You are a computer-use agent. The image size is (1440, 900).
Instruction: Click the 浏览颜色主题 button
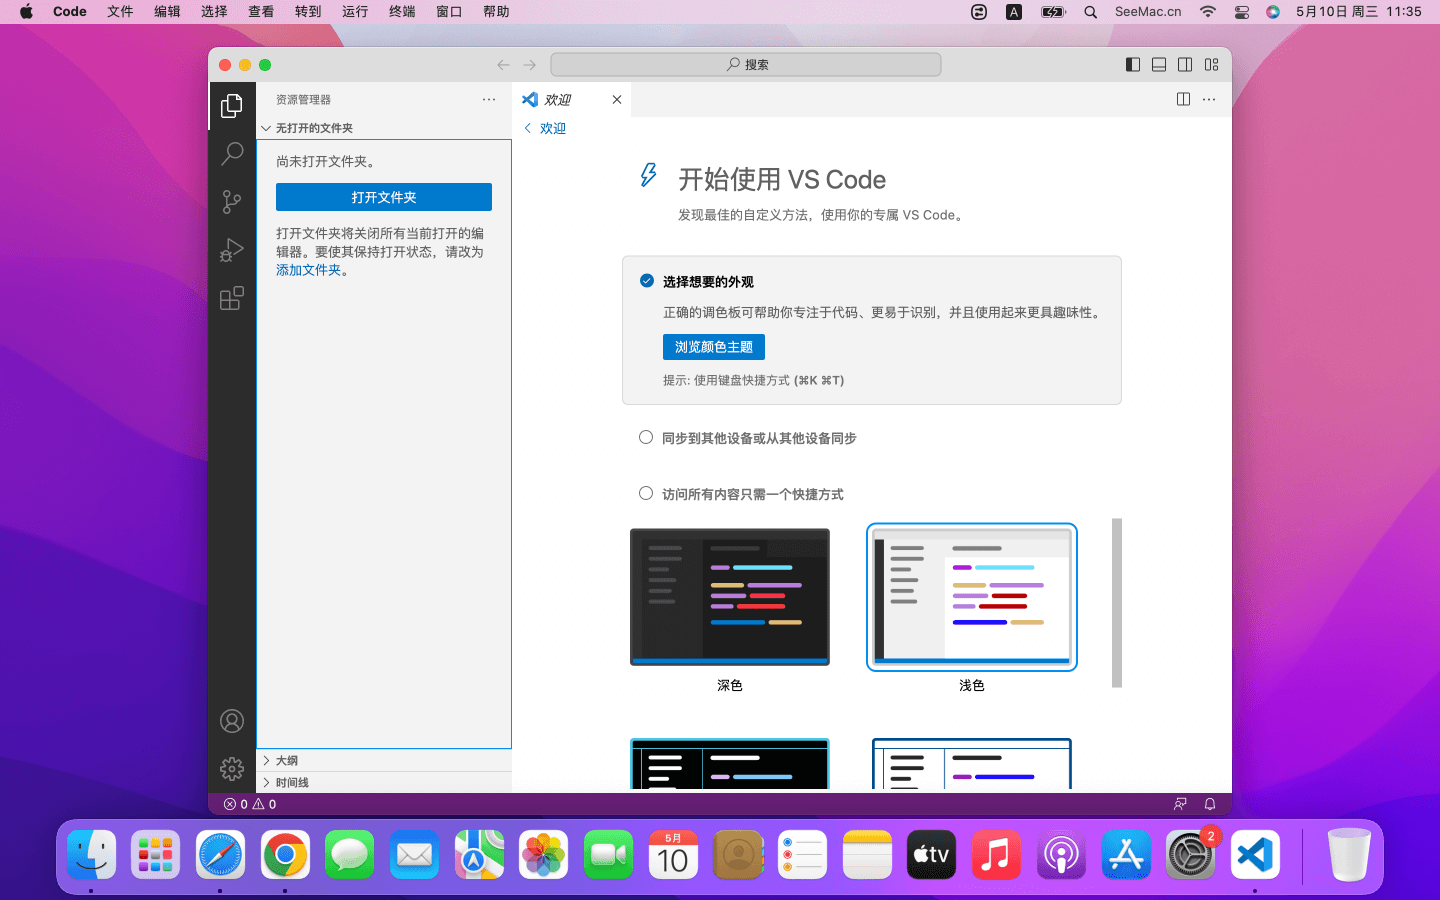point(714,347)
